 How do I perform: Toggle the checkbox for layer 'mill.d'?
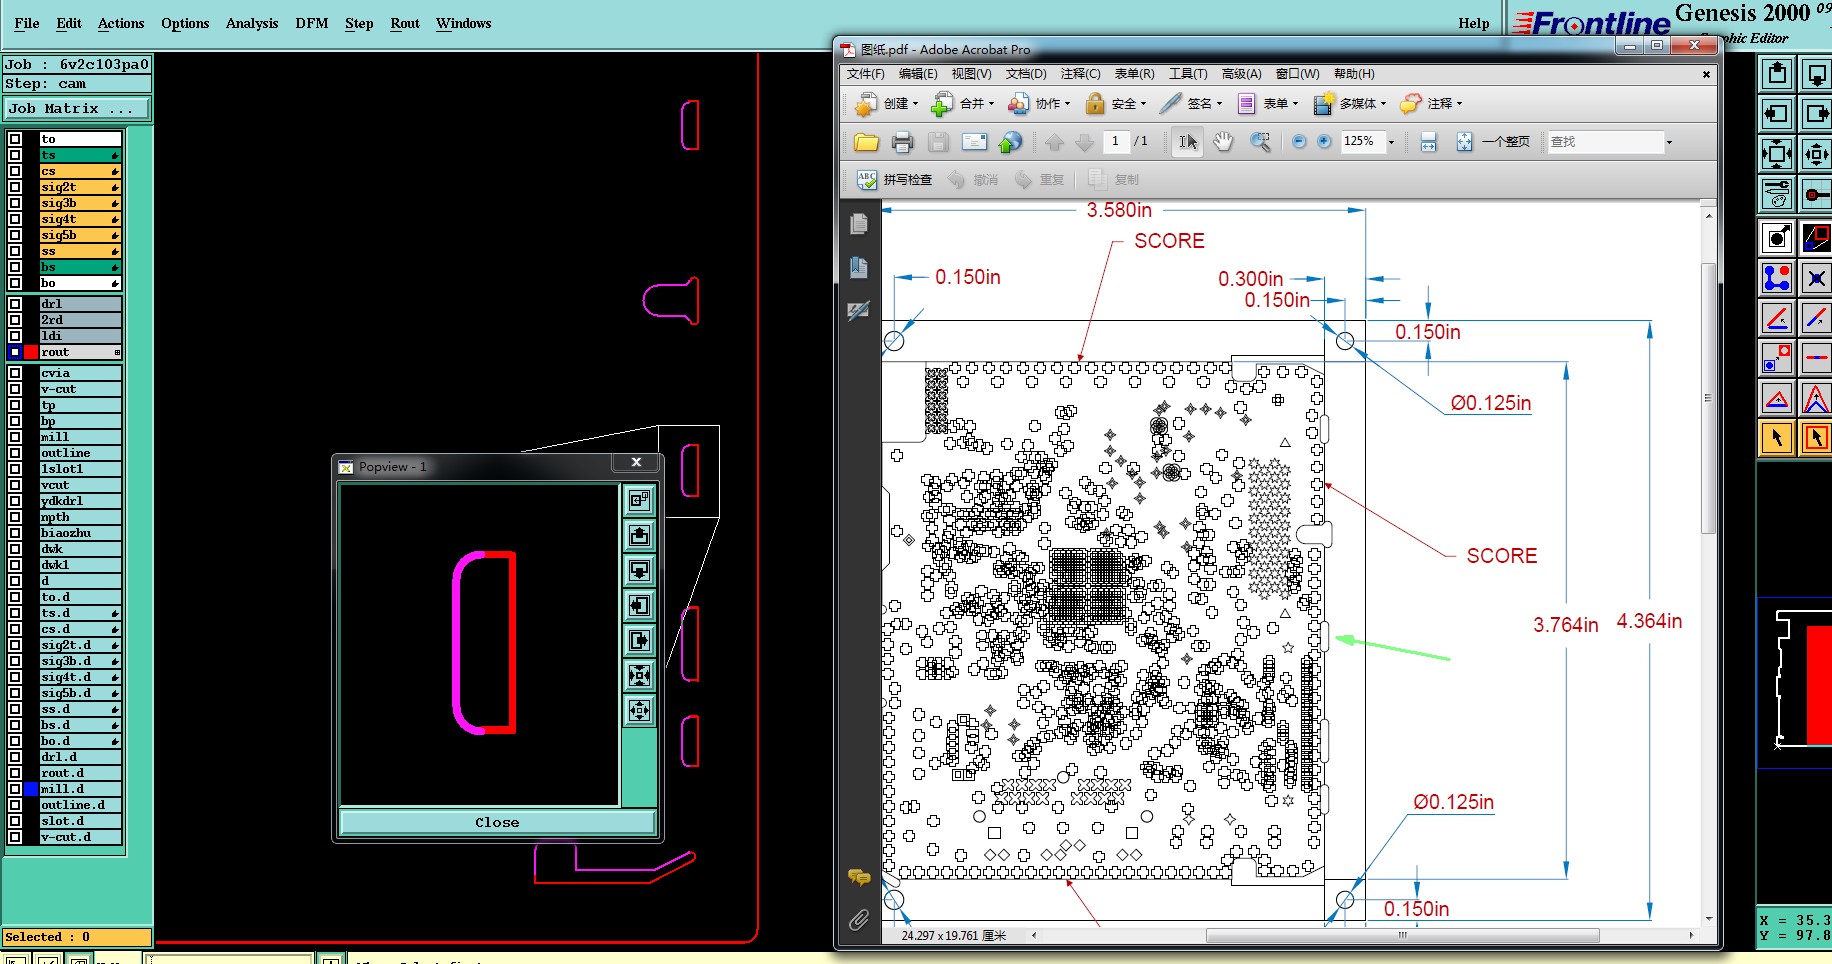point(15,789)
